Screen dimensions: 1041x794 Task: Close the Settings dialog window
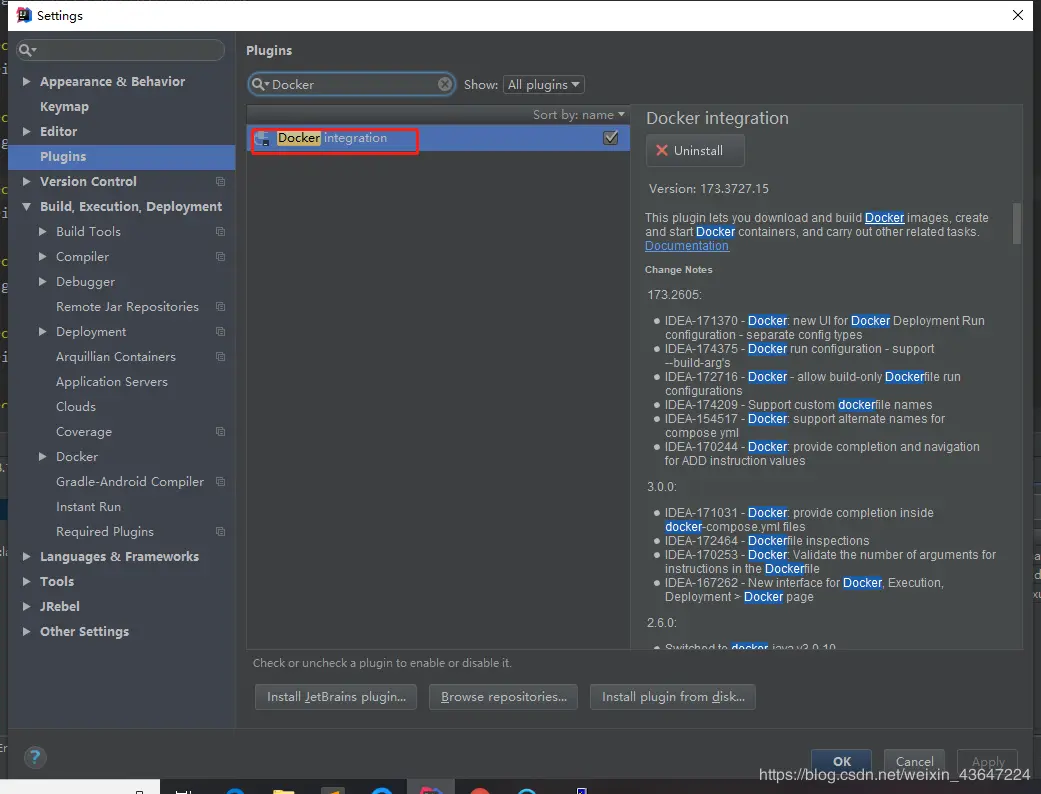(1018, 15)
